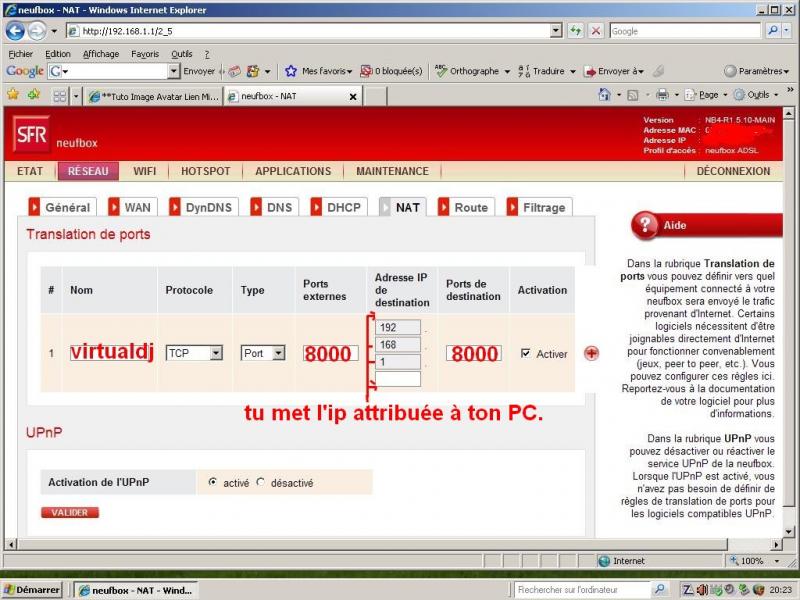Viewport: 800px width, 600px height.
Task: Click the favorites star icon
Action: [13, 95]
